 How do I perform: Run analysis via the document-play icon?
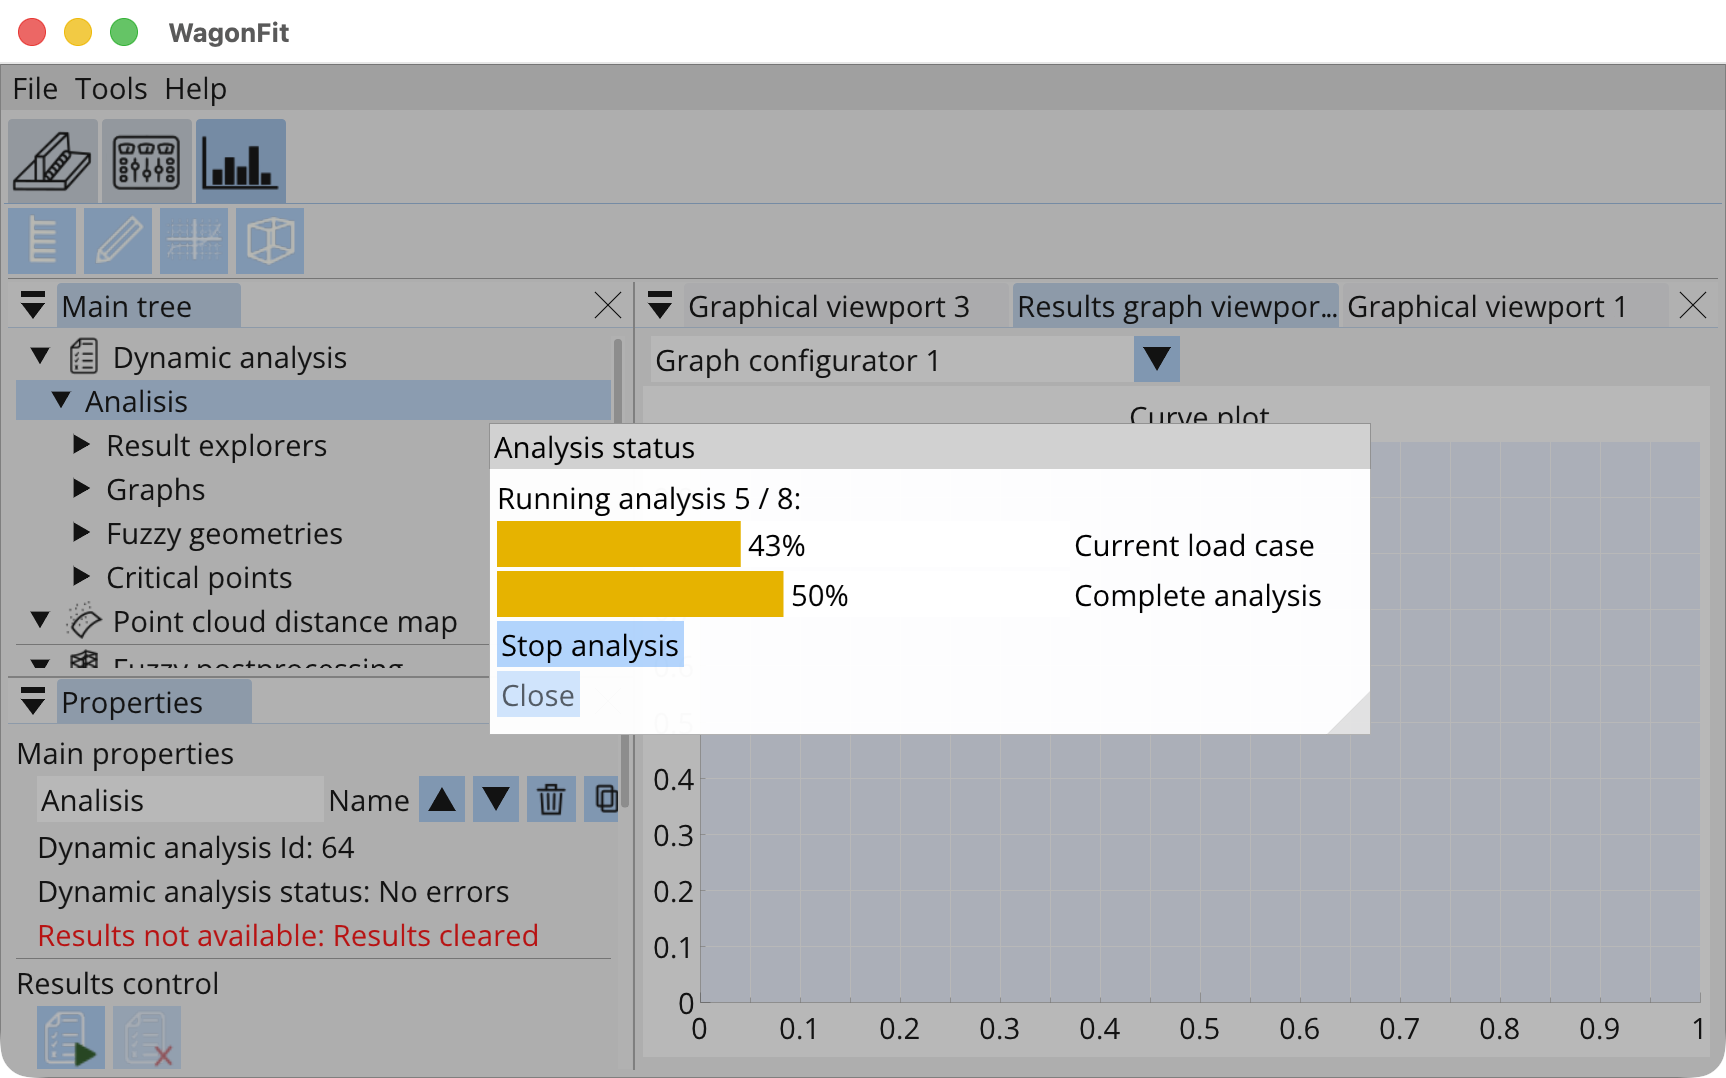70,1038
